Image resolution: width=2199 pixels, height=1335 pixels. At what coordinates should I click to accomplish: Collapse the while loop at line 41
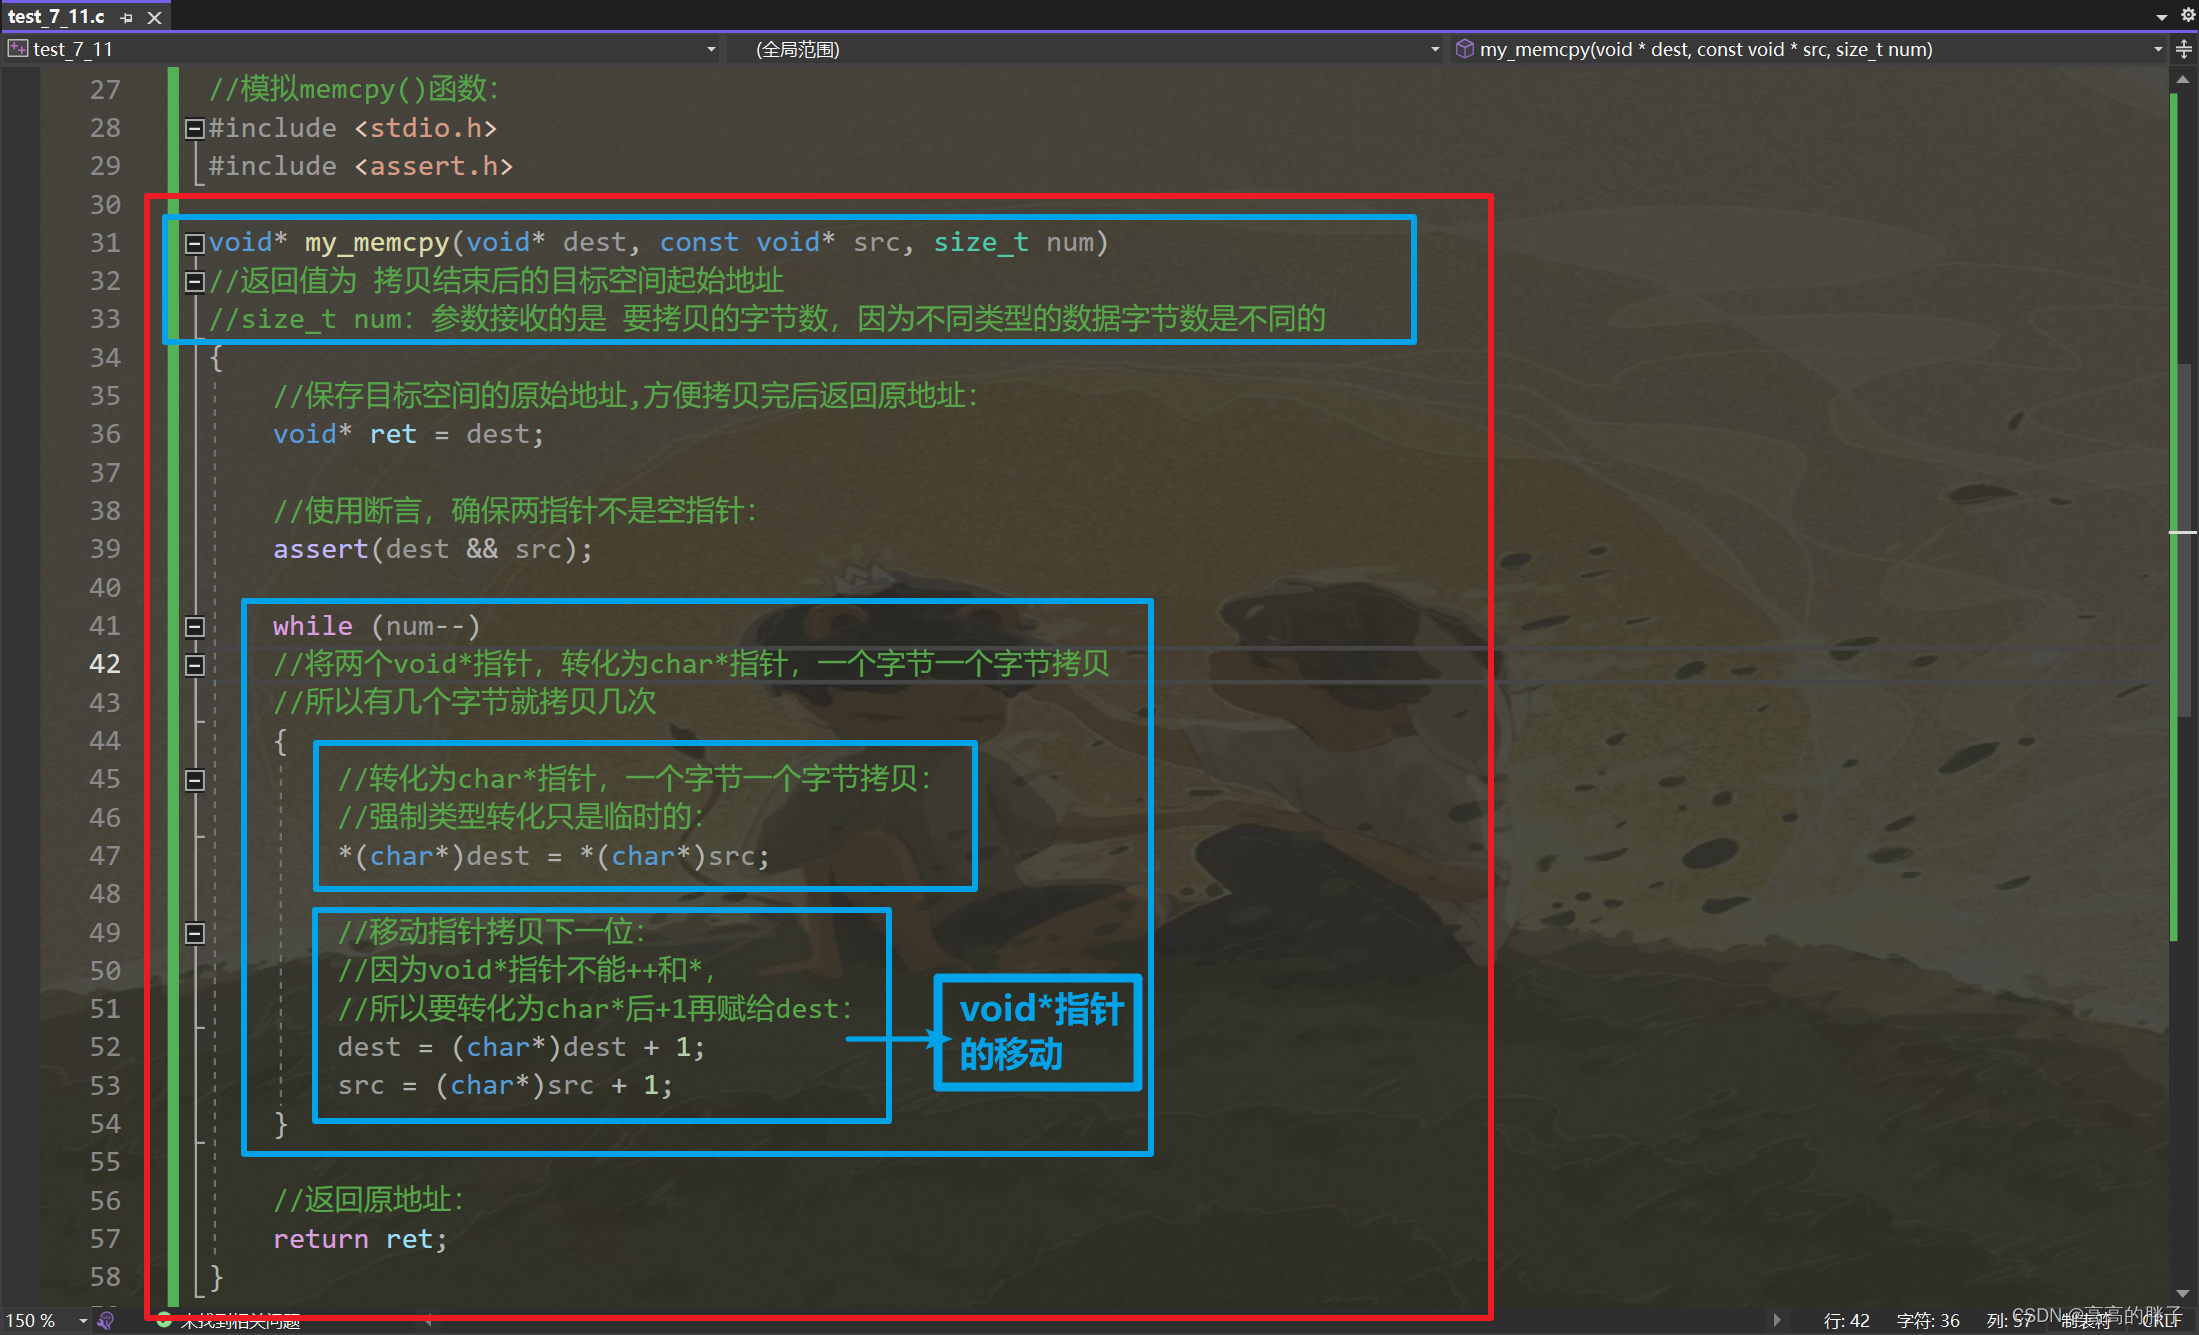[195, 627]
